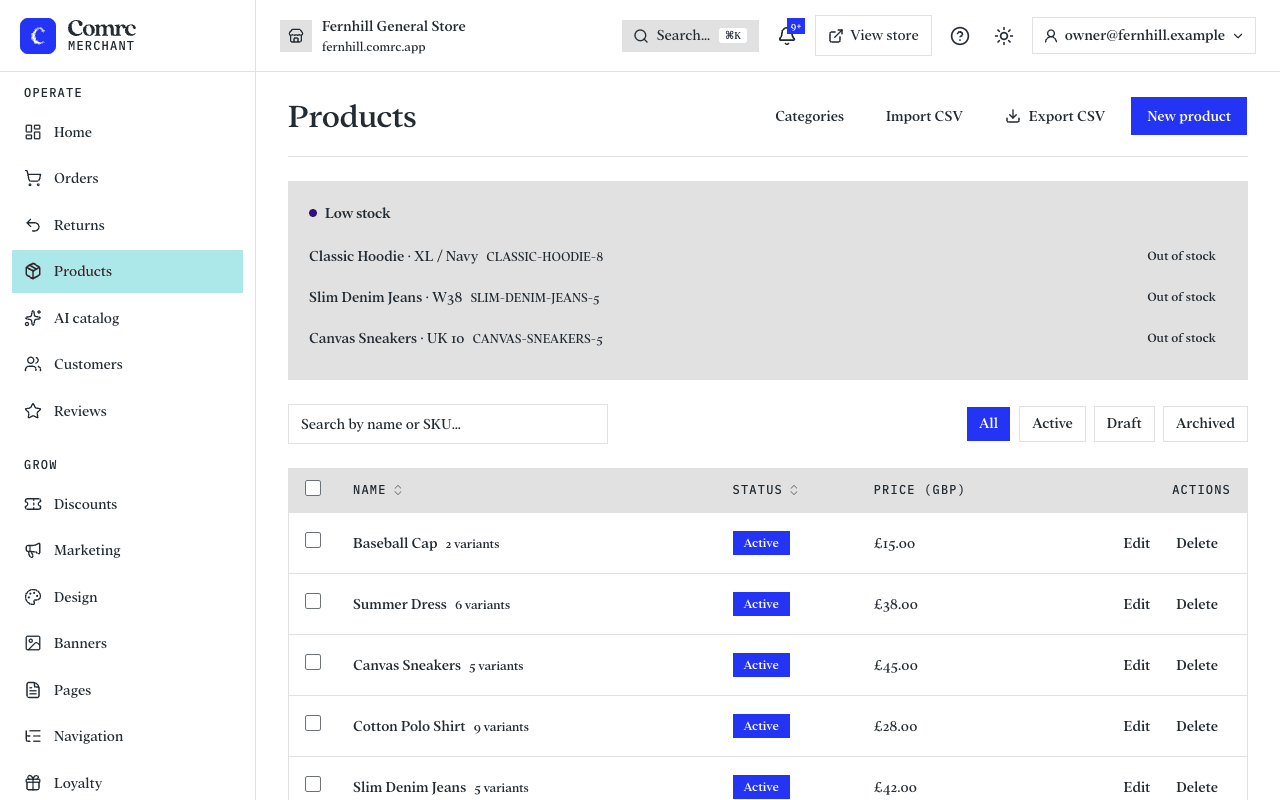Screen dimensions: 1280x800
Task: Click the Active badge of Cotton Polo Shirt
Action: click(x=761, y=726)
